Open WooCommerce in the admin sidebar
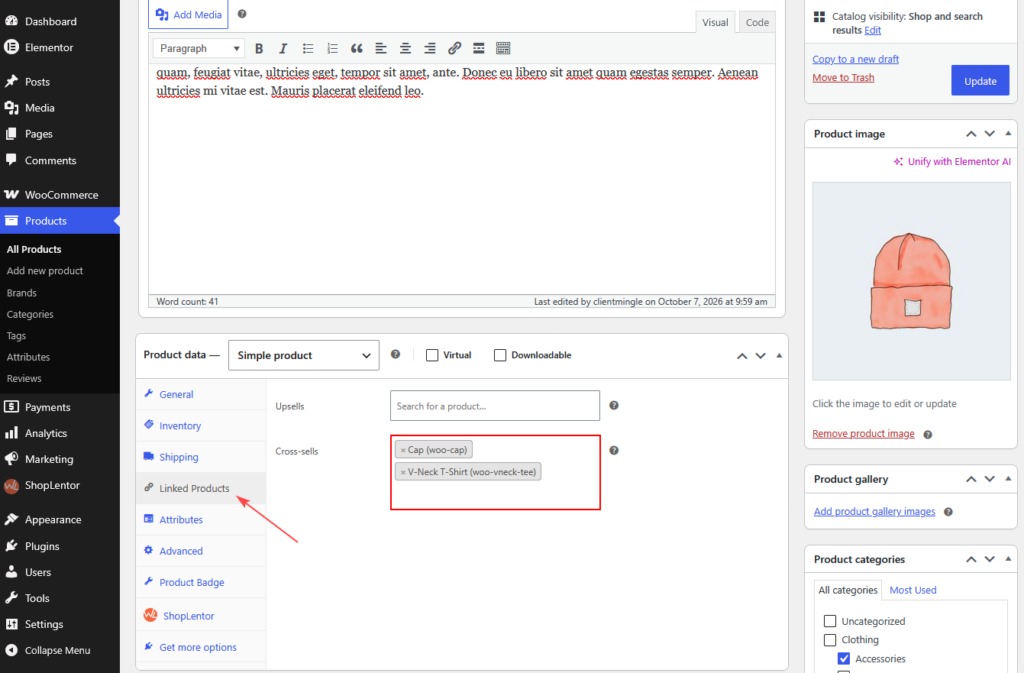Image resolution: width=1024 pixels, height=673 pixels. 60,195
